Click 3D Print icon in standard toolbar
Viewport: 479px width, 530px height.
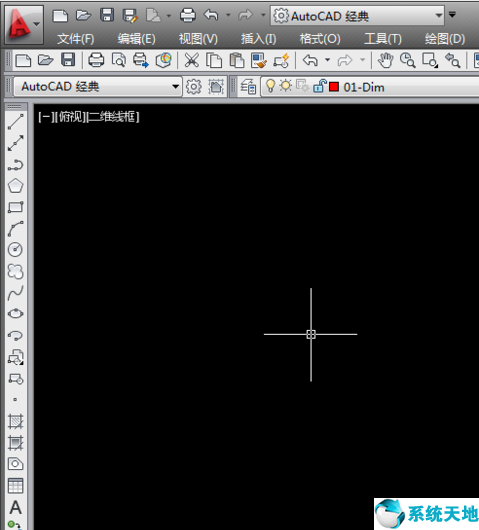pos(164,60)
